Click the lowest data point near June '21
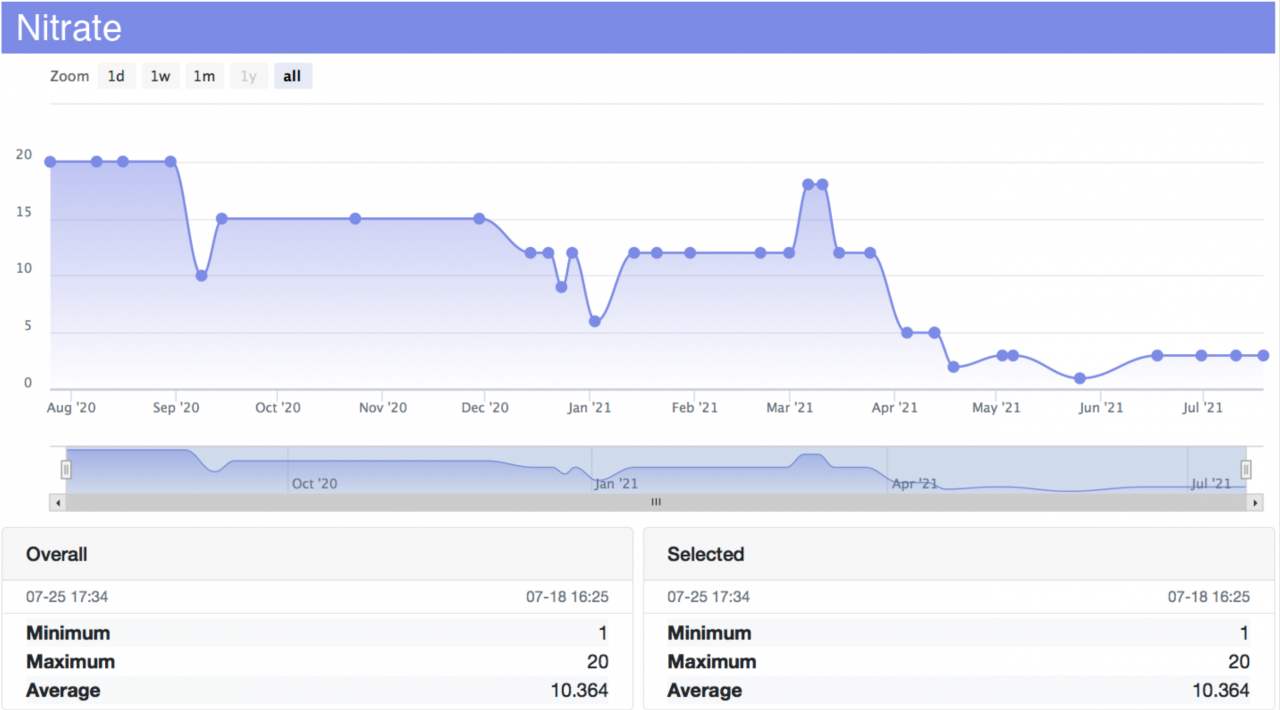This screenshot has width=1280, height=710. [x=1080, y=378]
